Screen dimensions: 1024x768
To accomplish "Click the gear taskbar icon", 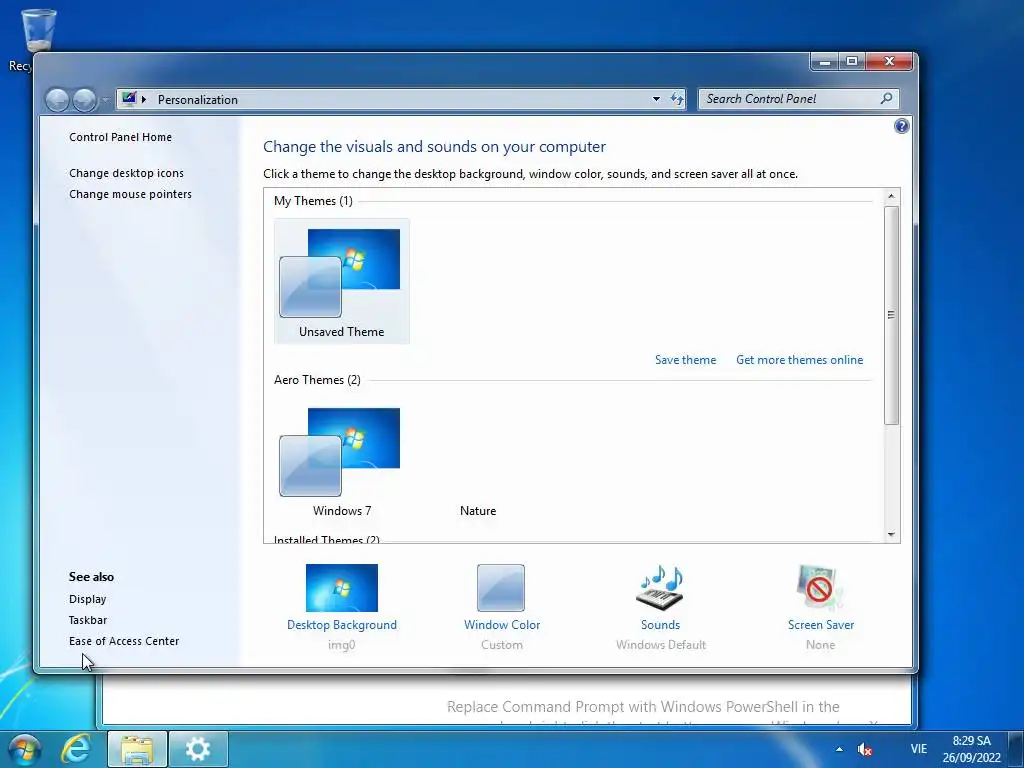I will (199, 749).
